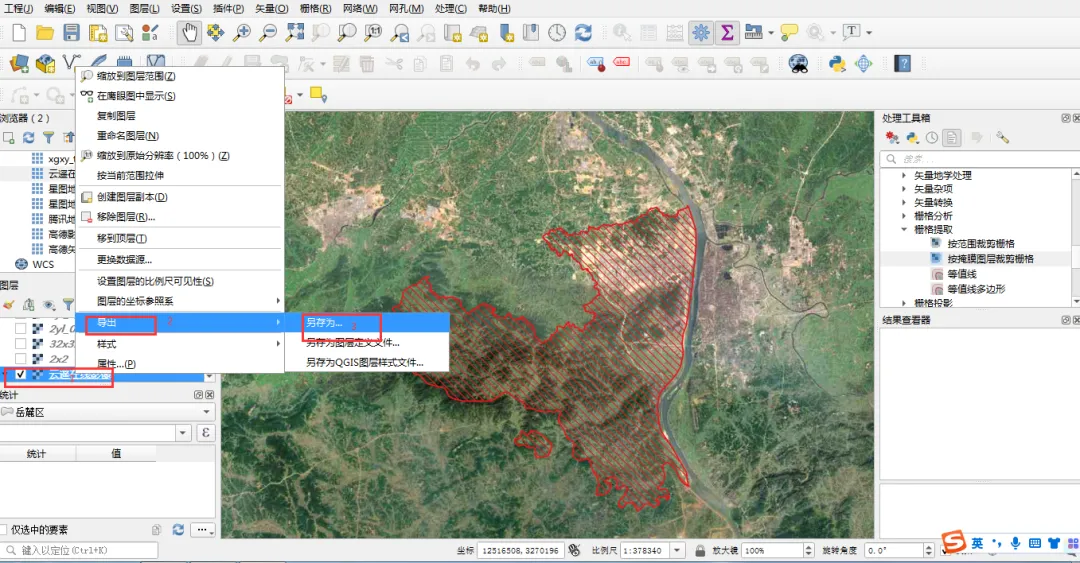Image resolution: width=1080 pixels, height=563 pixels.
Task: Click the red abc diagram label icon
Action: 622,63
